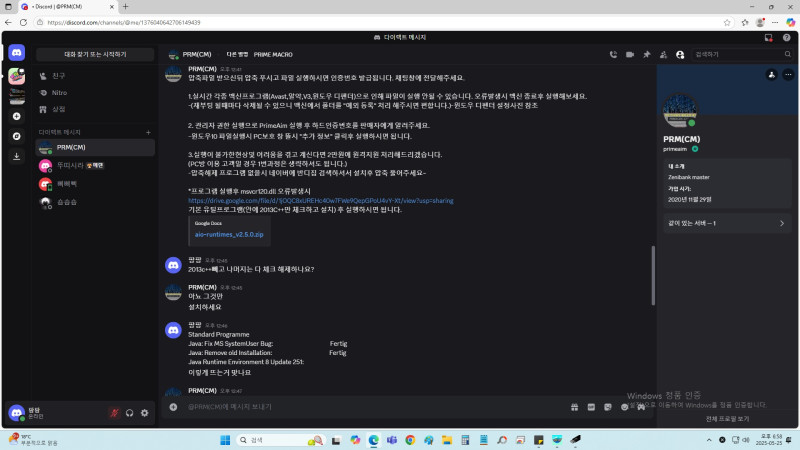This screenshot has height=450, width=800.
Task: Toggle headphone deafen
Action: (130, 412)
